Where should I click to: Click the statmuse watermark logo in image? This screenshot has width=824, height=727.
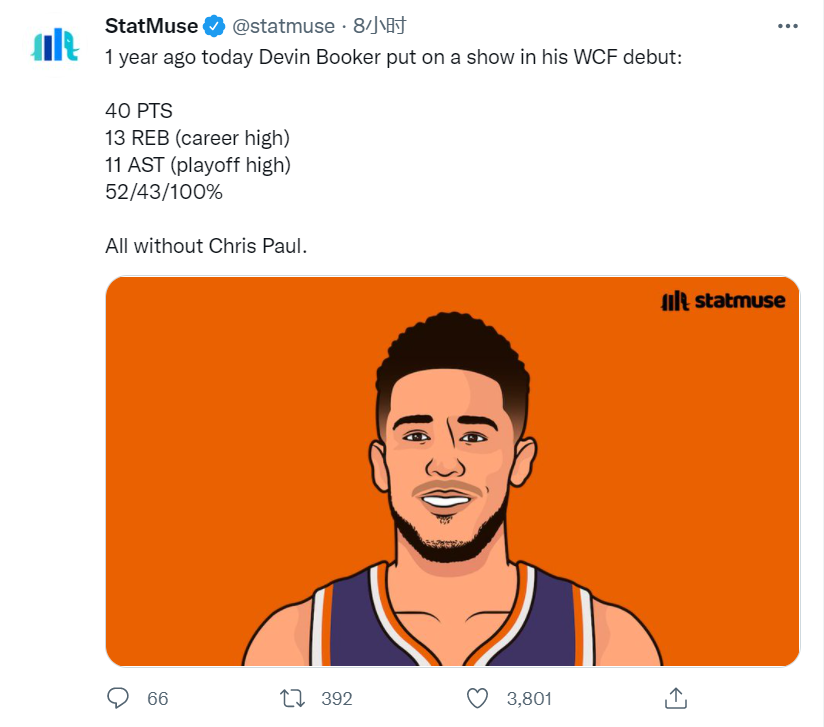(x=723, y=301)
